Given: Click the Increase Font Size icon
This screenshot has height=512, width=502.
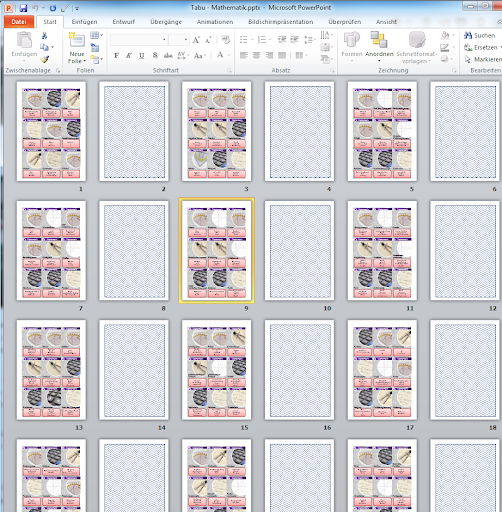Looking at the screenshot, I should pyautogui.click(x=196, y=40).
